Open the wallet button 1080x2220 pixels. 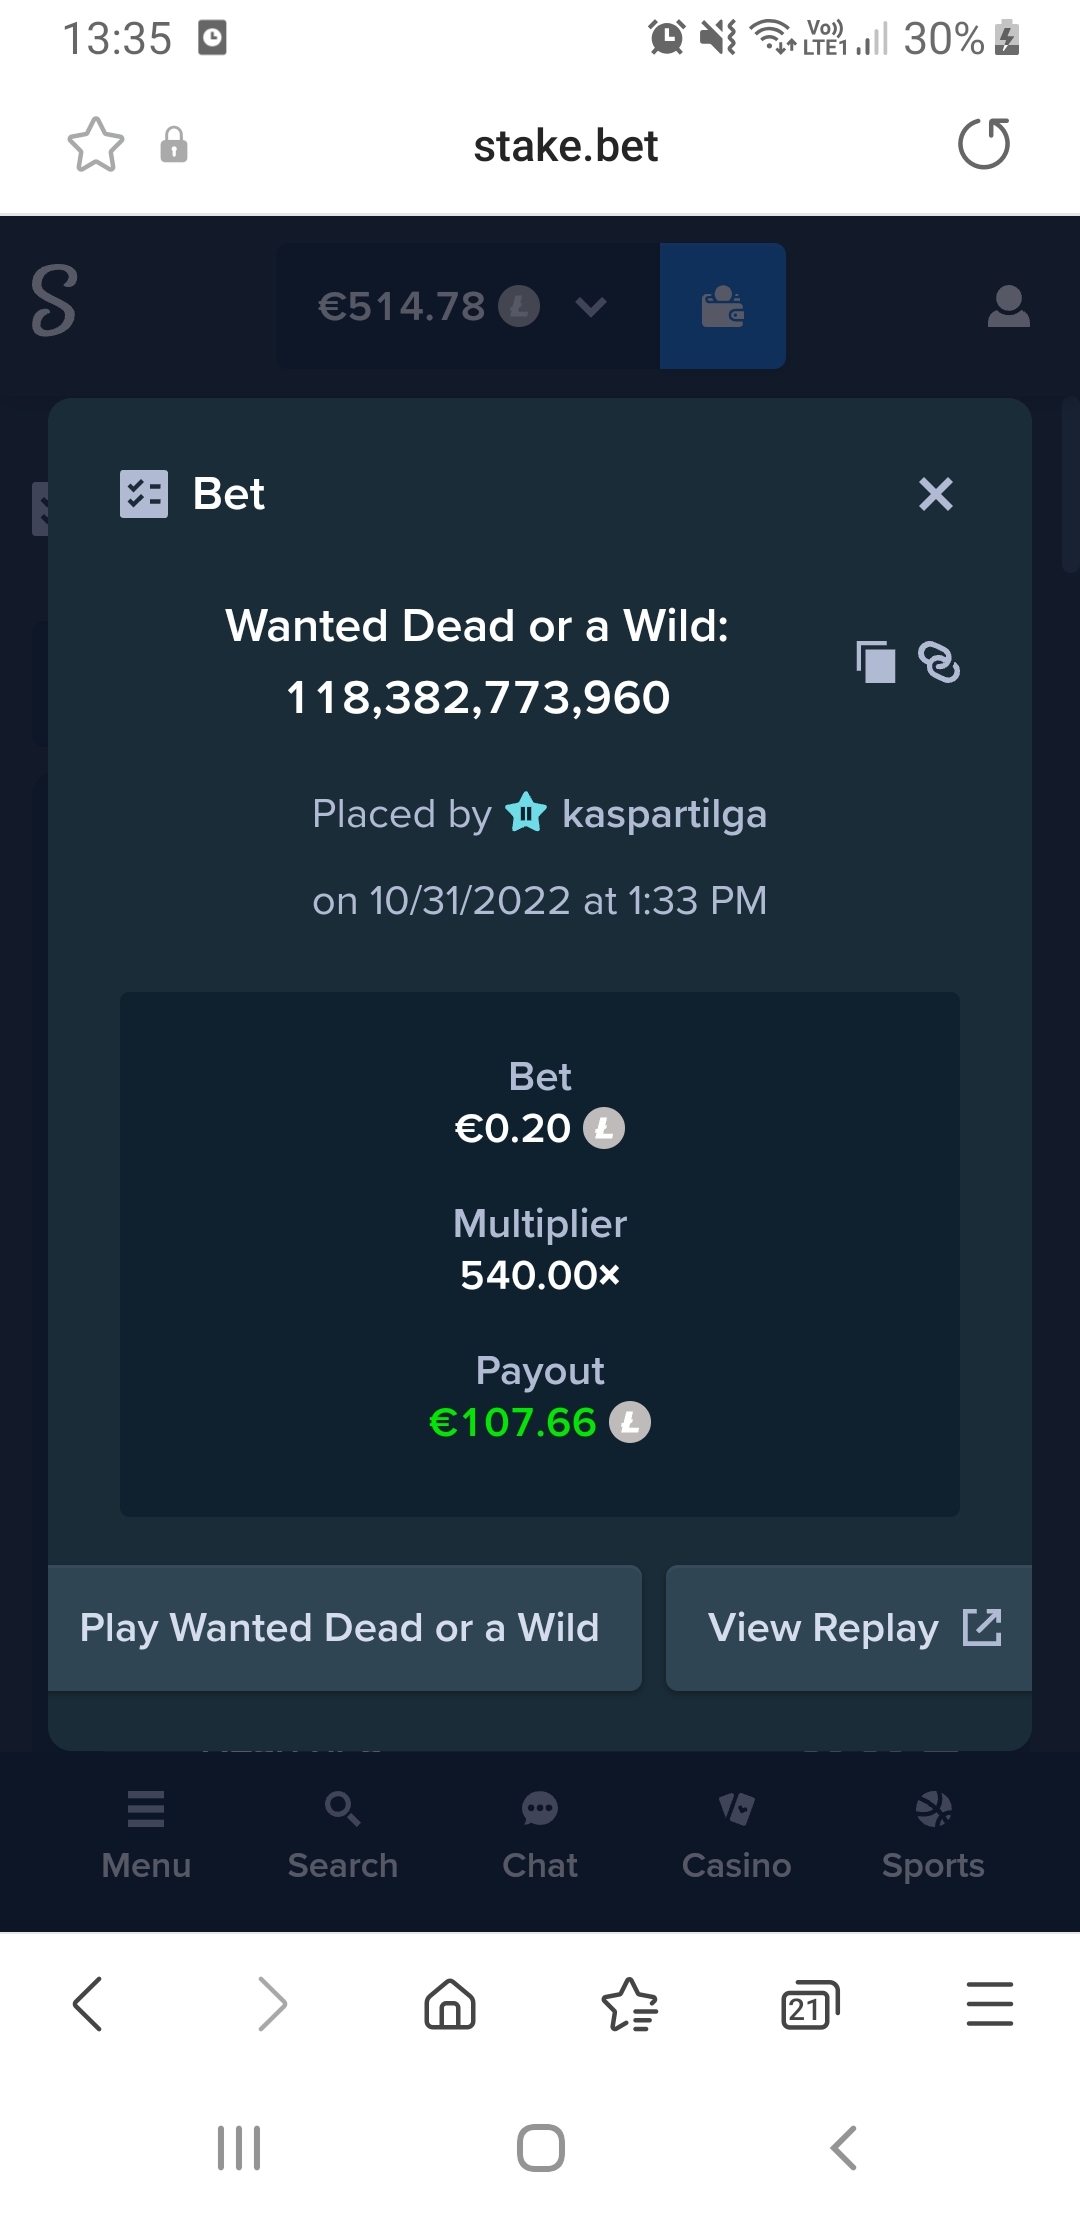pos(722,306)
